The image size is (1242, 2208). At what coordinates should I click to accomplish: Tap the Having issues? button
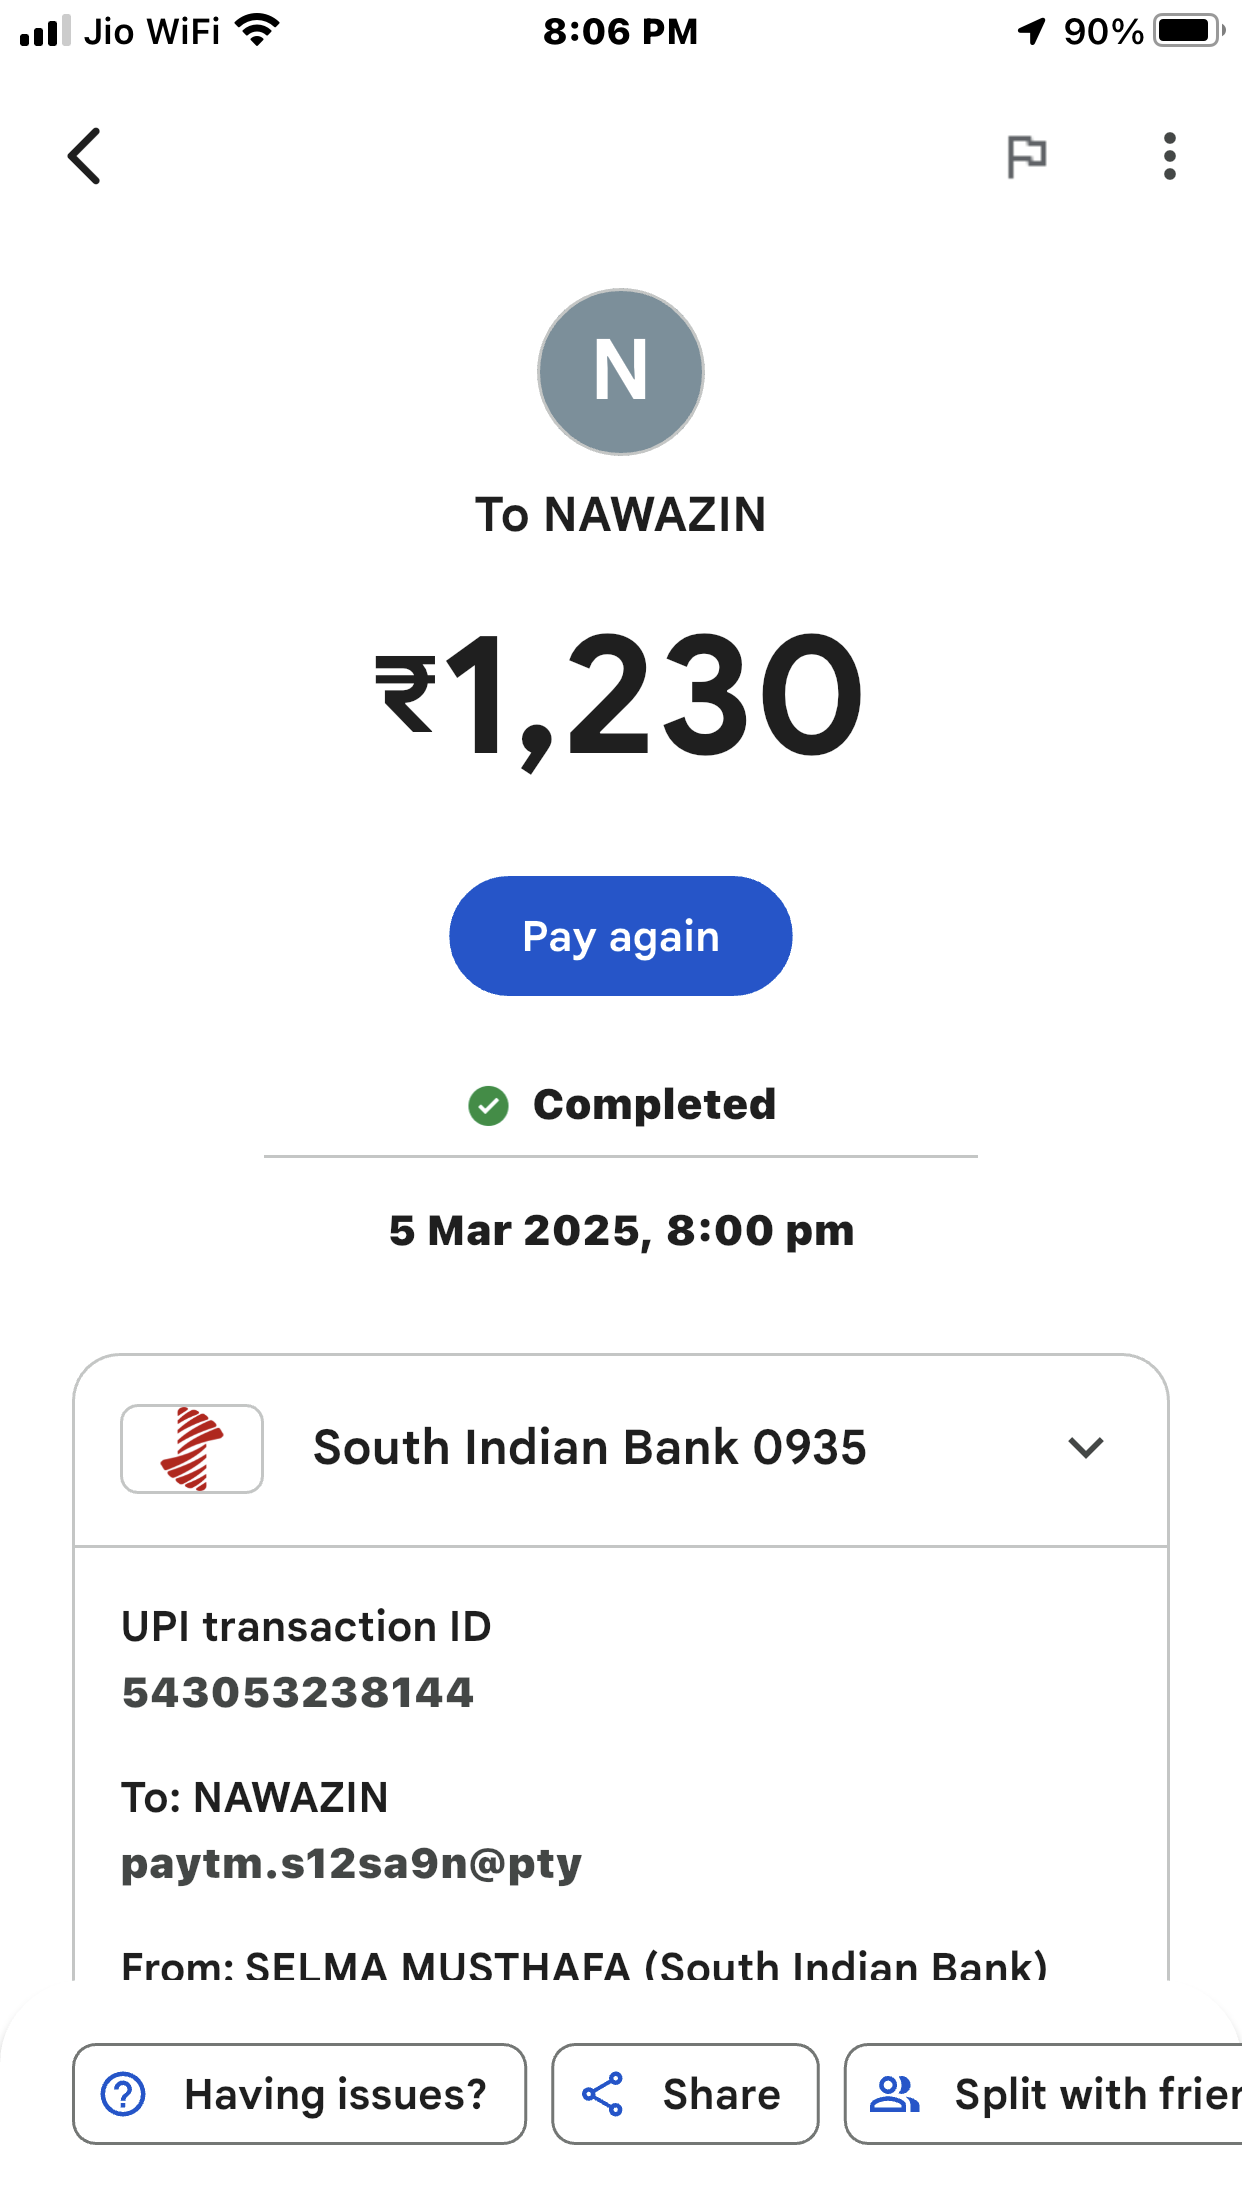click(299, 2094)
